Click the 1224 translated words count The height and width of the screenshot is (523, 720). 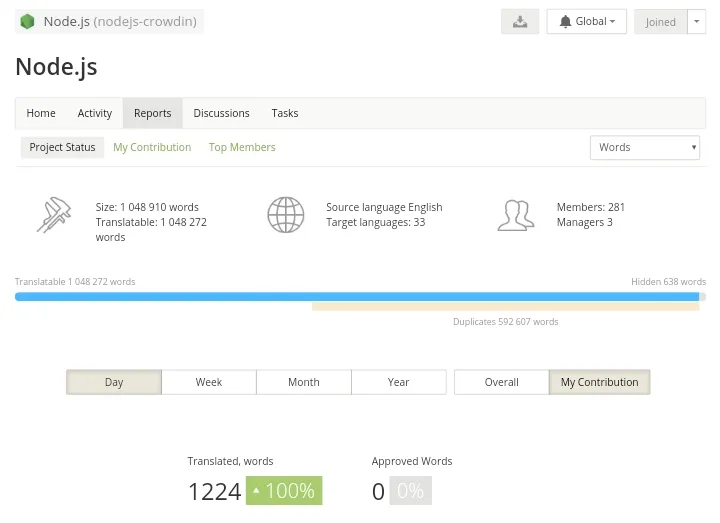point(214,491)
